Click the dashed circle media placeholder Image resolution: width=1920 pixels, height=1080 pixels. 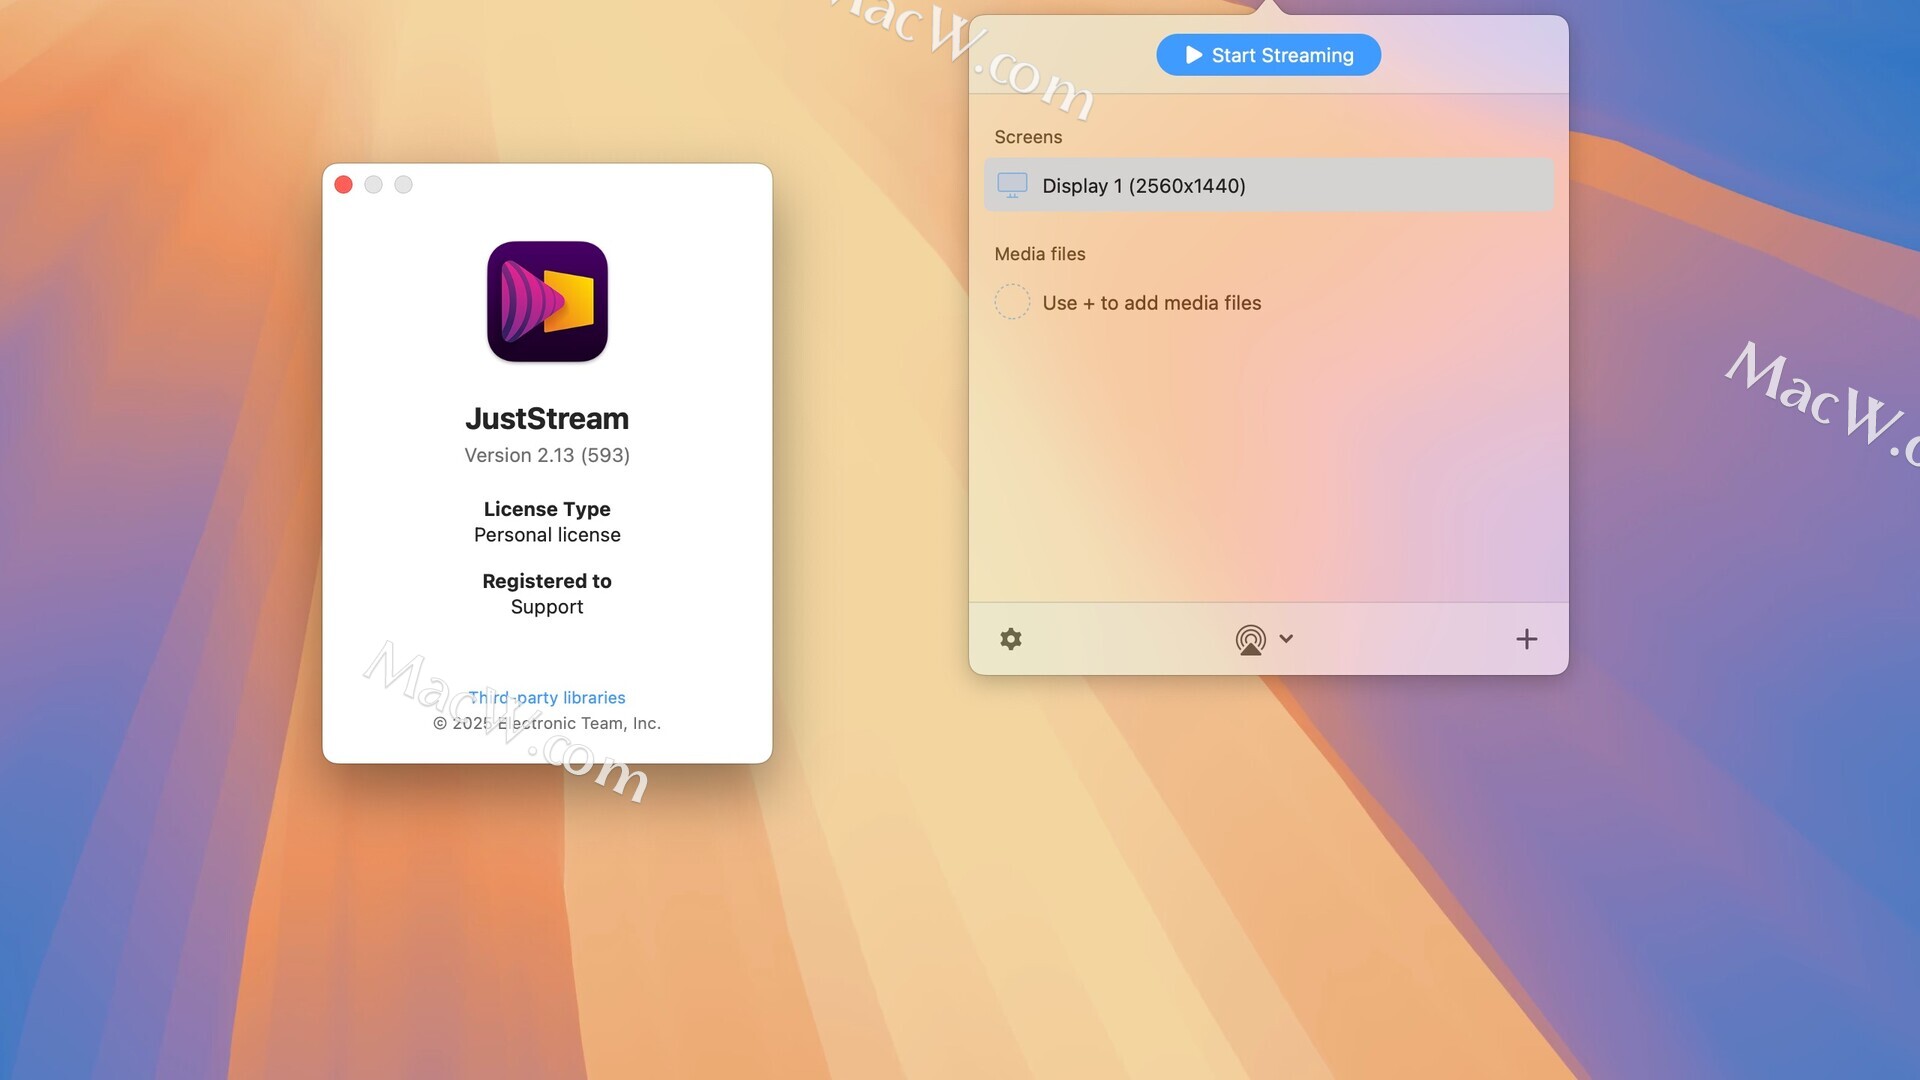(1012, 302)
